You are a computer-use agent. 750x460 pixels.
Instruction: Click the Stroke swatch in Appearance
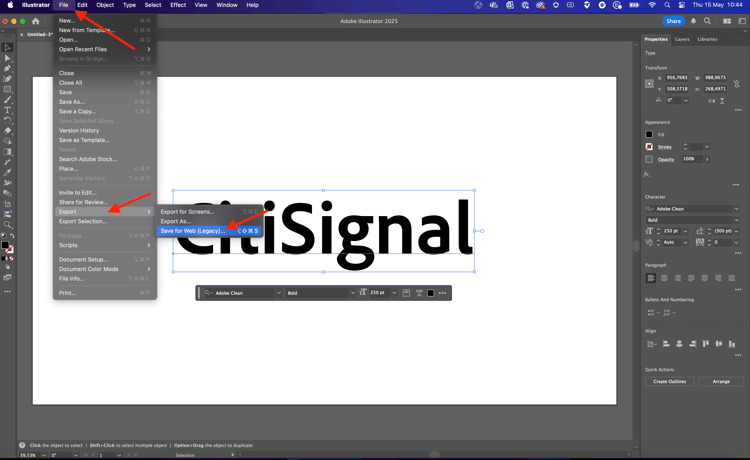click(x=649, y=147)
